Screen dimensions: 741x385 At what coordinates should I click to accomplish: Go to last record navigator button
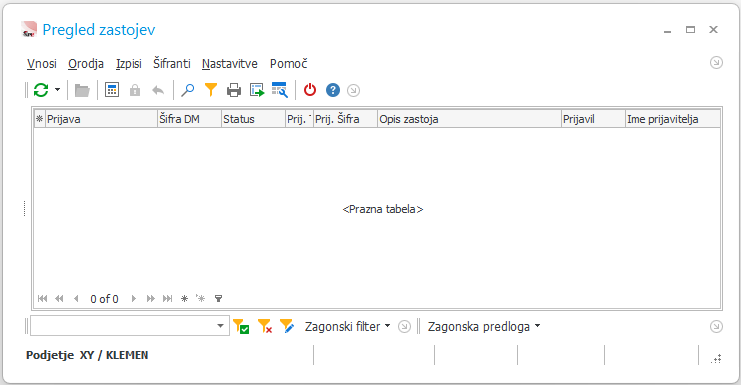[x=167, y=299]
